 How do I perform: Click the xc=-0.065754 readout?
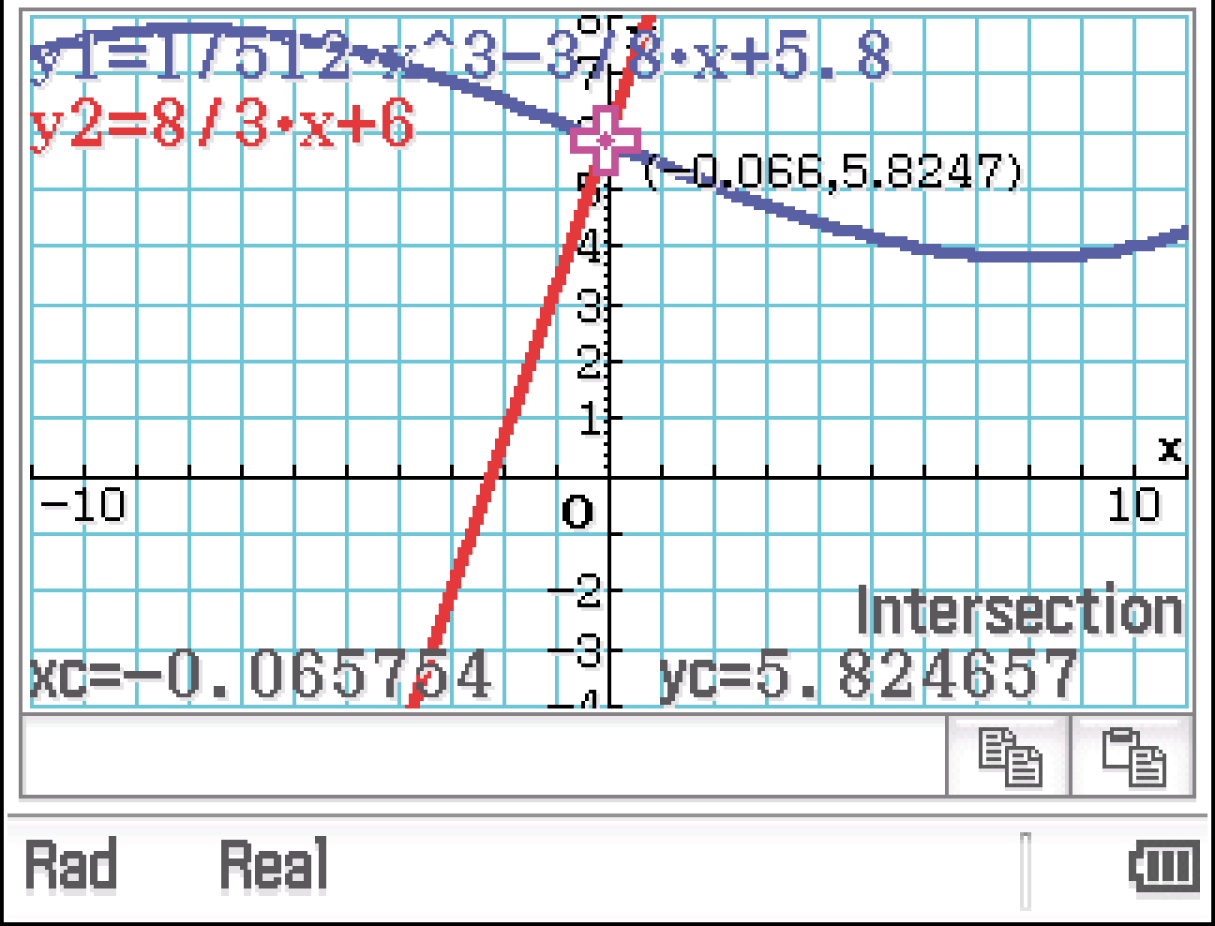[261, 675]
